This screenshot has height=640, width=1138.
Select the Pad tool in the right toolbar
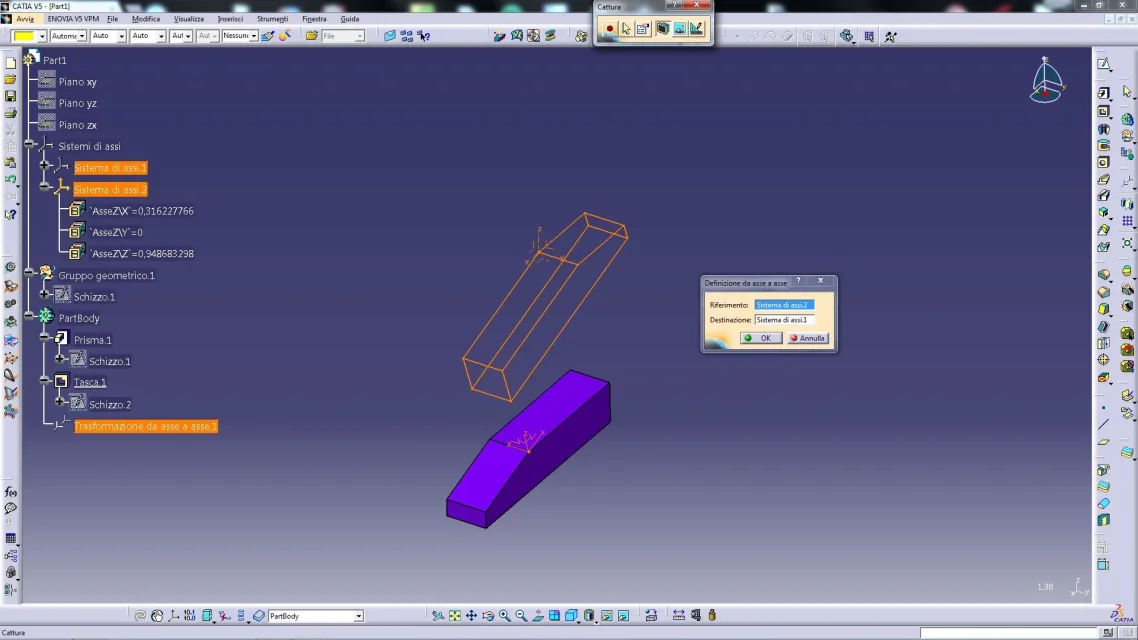[x=1104, y=94]
